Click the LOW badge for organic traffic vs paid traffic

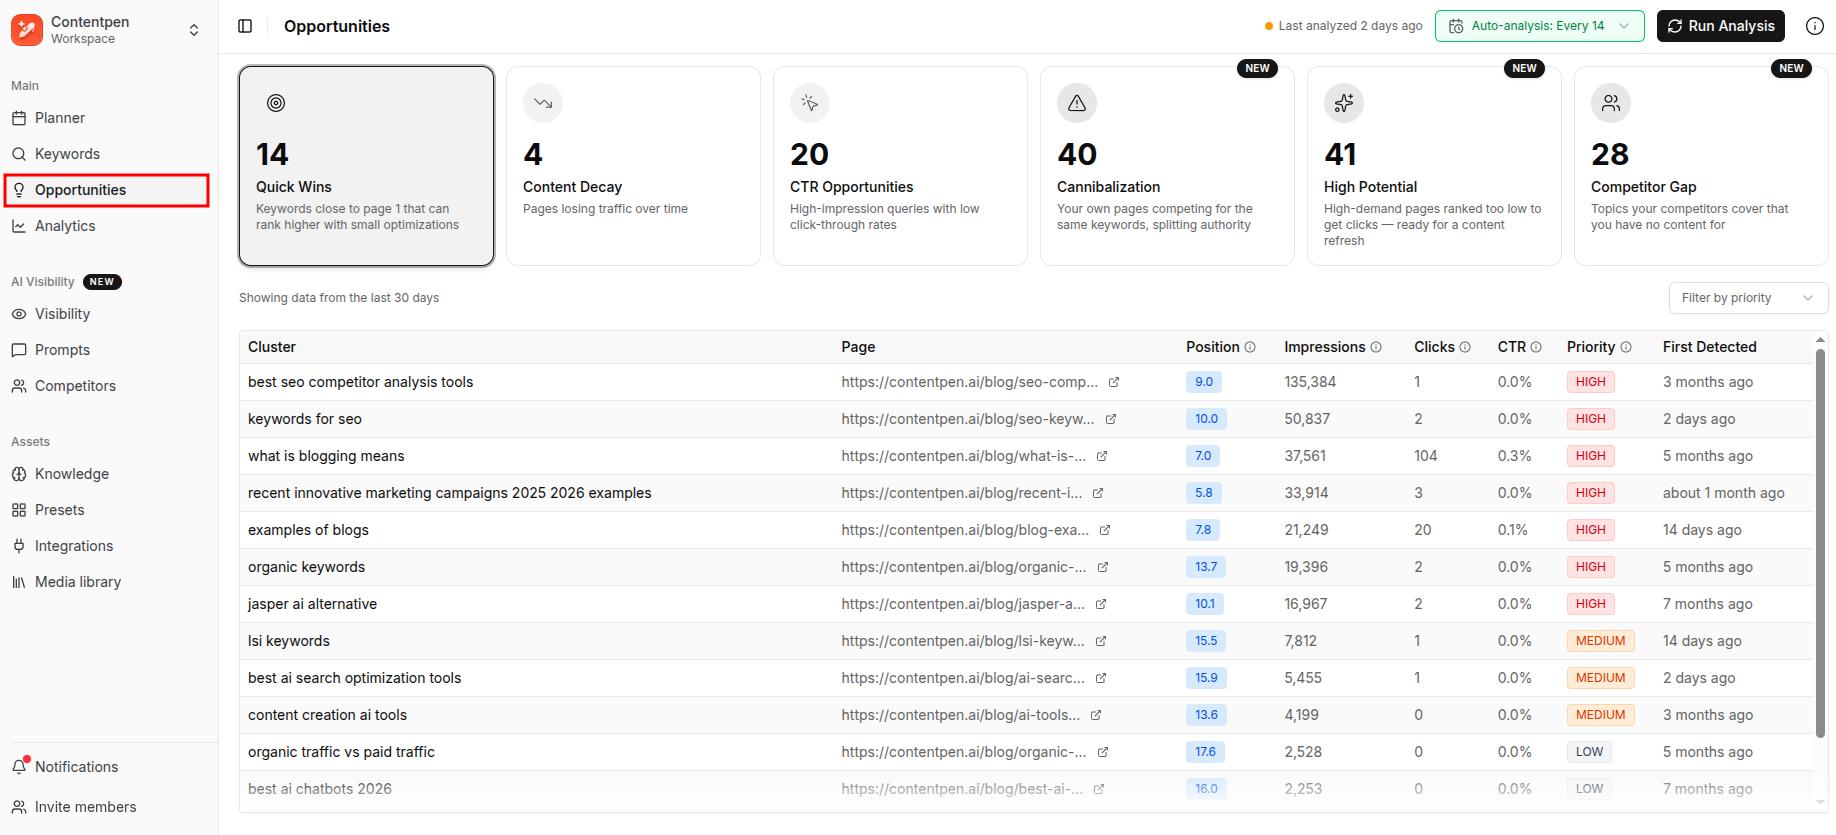pyautogui.click(x=1589, y=752)
